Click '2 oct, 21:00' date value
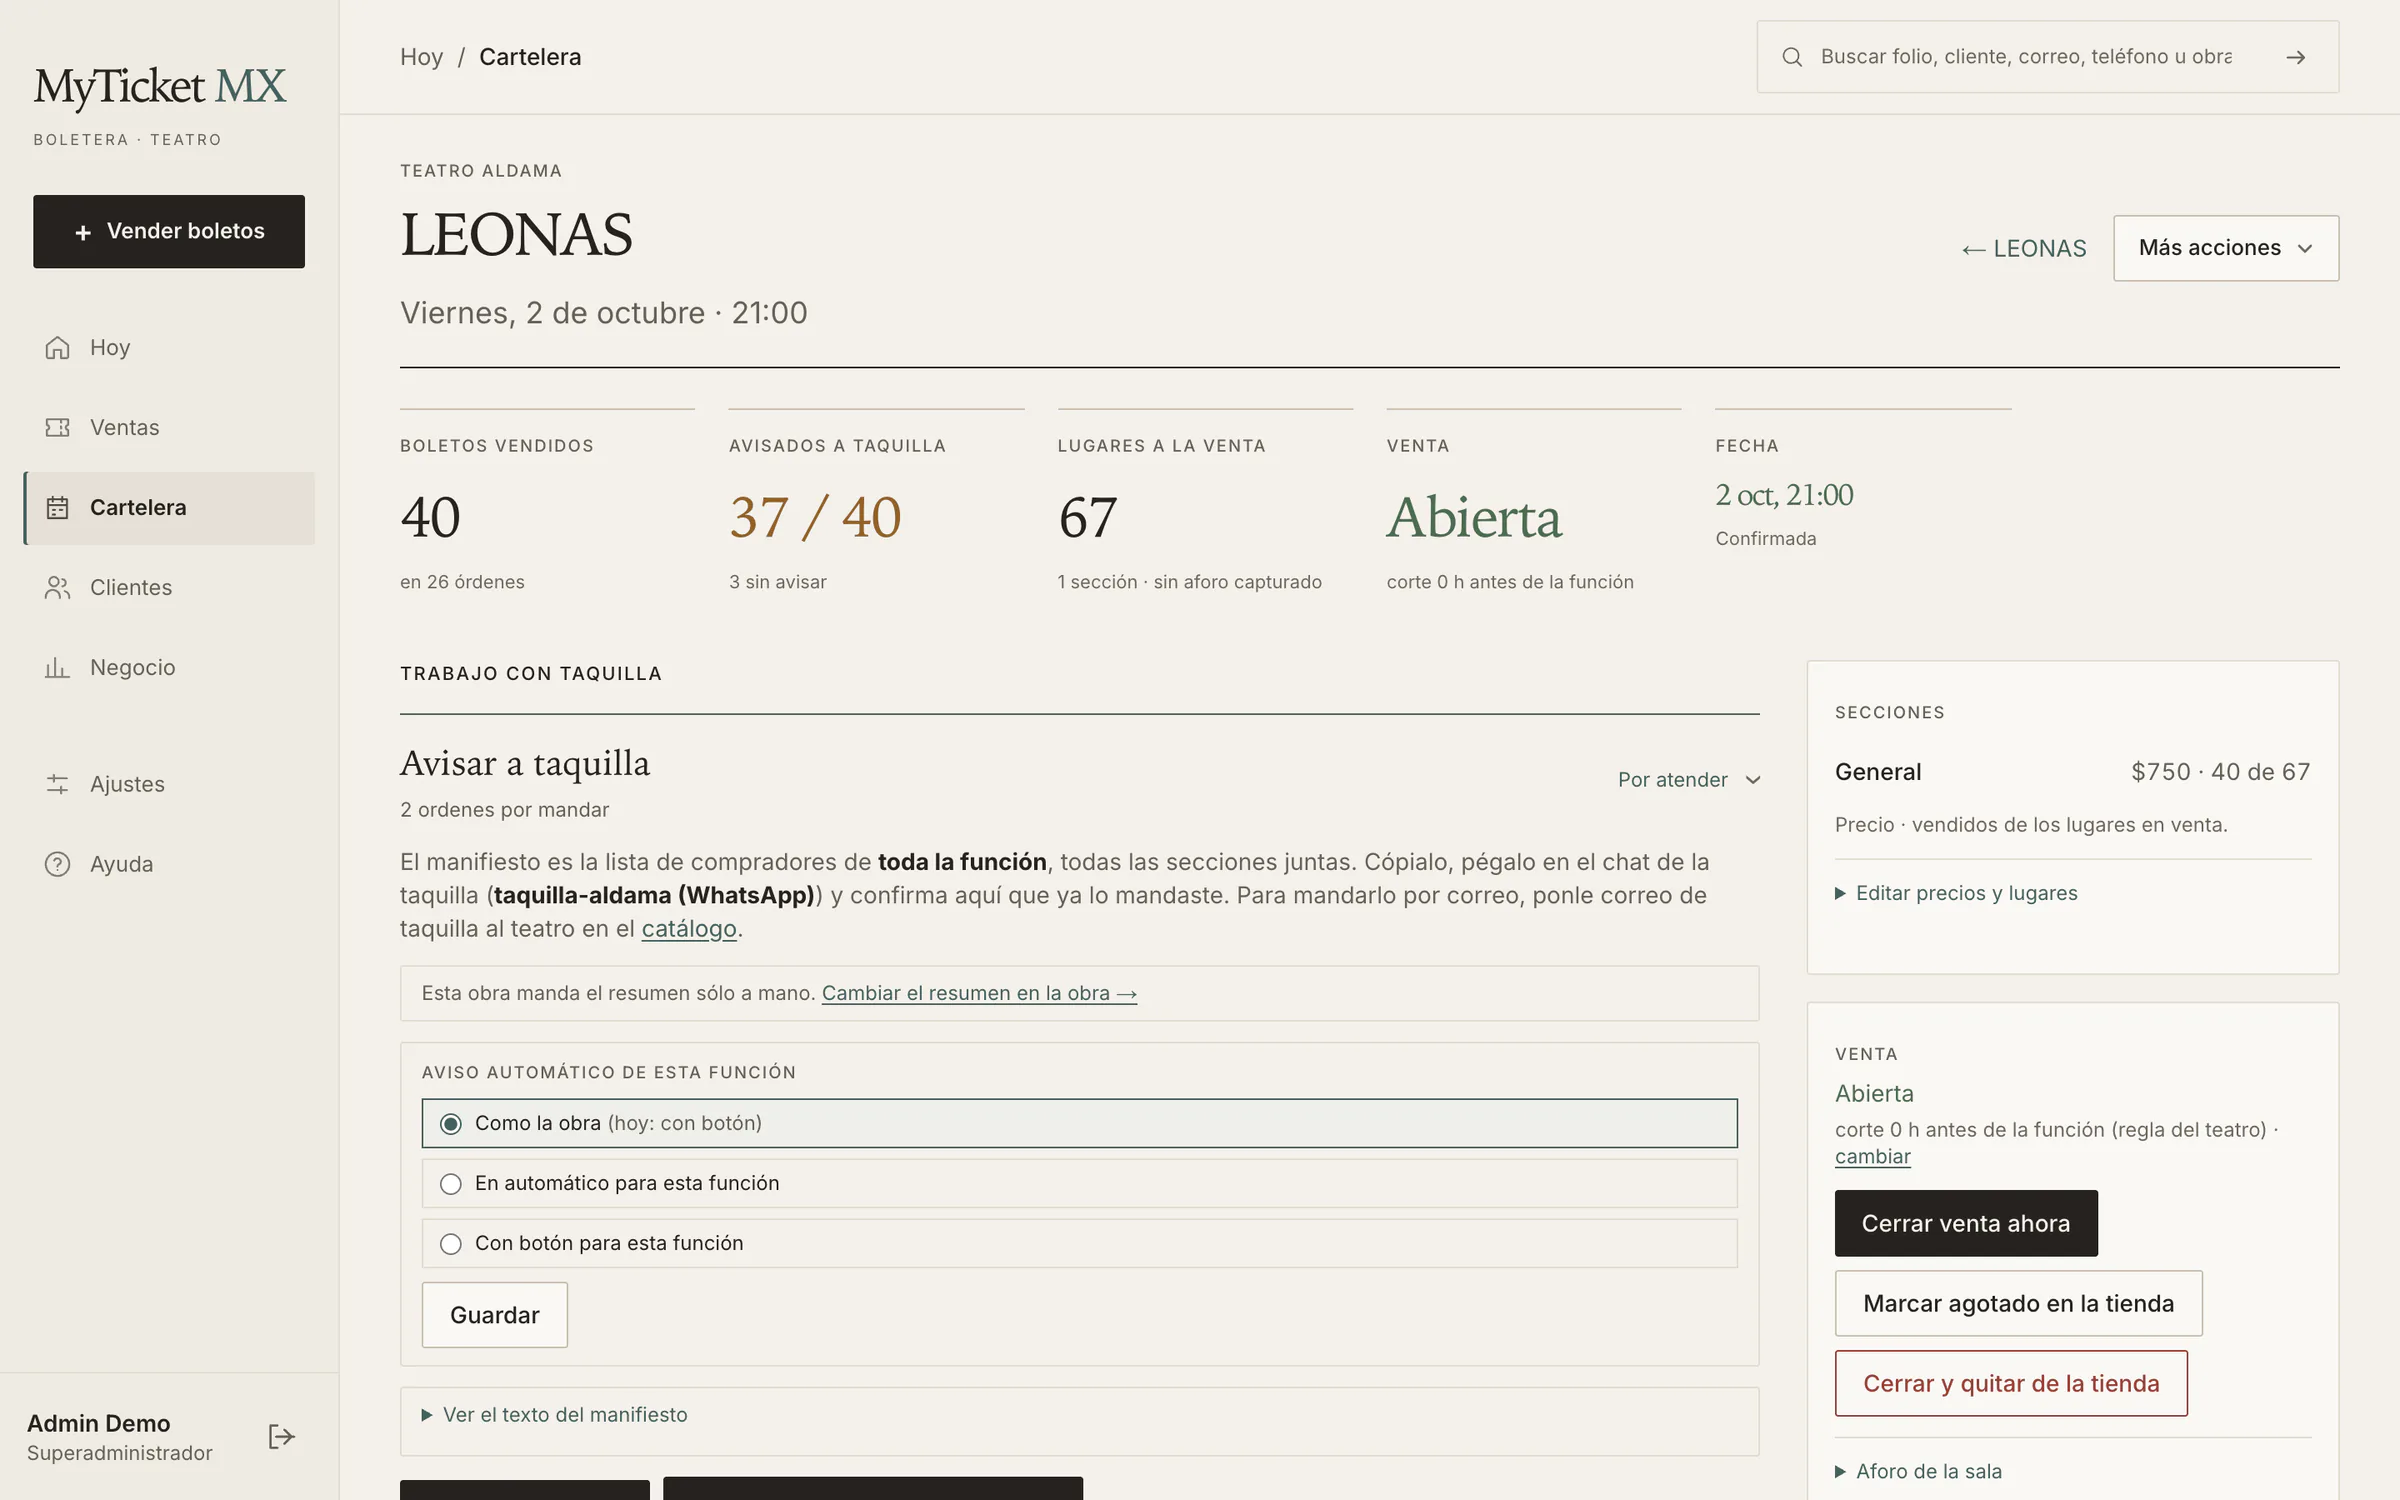Image resolution: width=2400 pixels, height=1500 pixels. [1784, 495]
